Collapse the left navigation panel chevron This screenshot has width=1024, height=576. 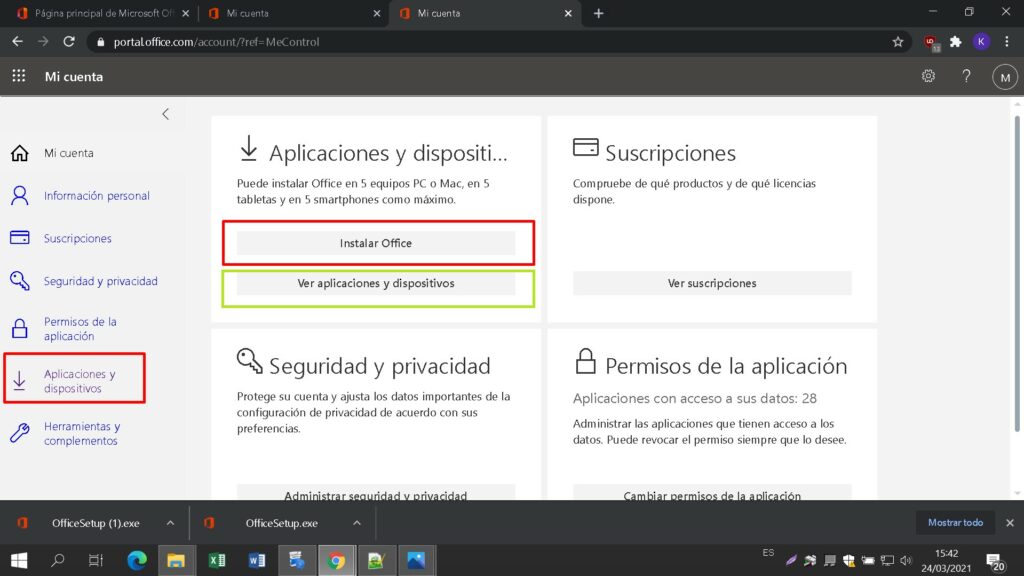[x=166, y=114]
